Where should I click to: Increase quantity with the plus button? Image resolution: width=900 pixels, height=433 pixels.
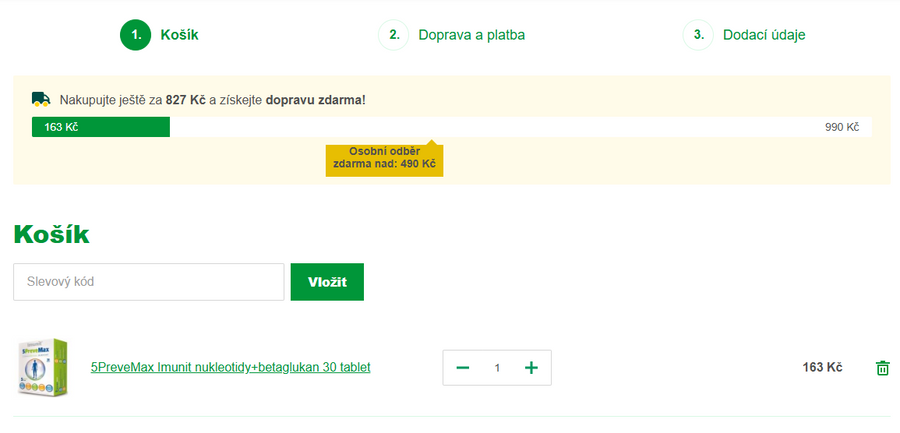(531, 368)
